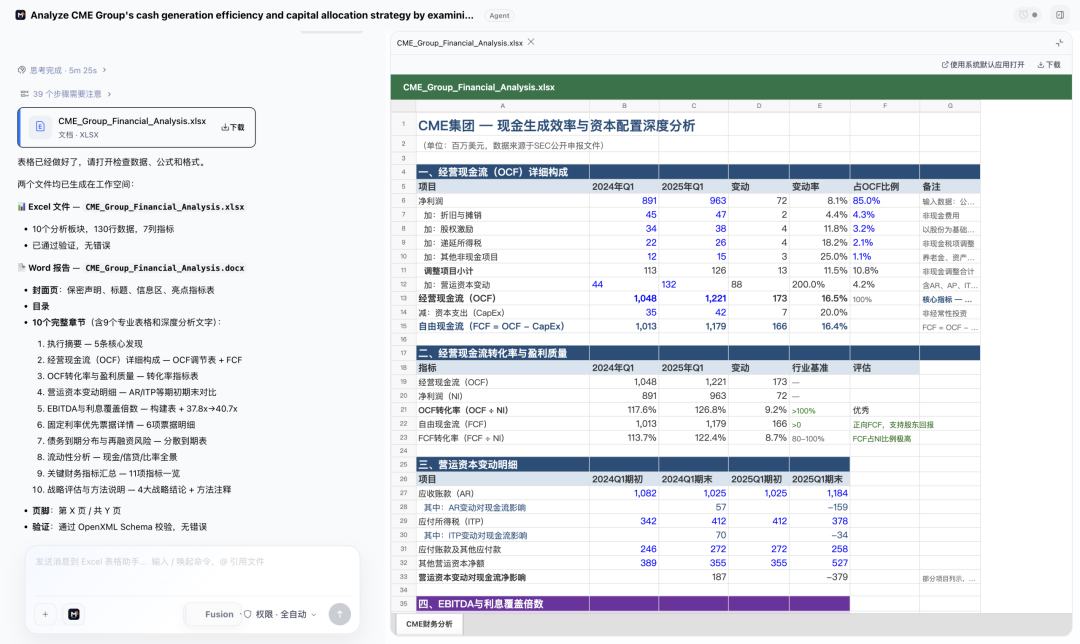Image resolution: width=1080 pixels, height=644 pixels.
Task: Open the 权限 · 全自动 permissions dropdown
Action: pyautogui.click(x=280, y=614)
